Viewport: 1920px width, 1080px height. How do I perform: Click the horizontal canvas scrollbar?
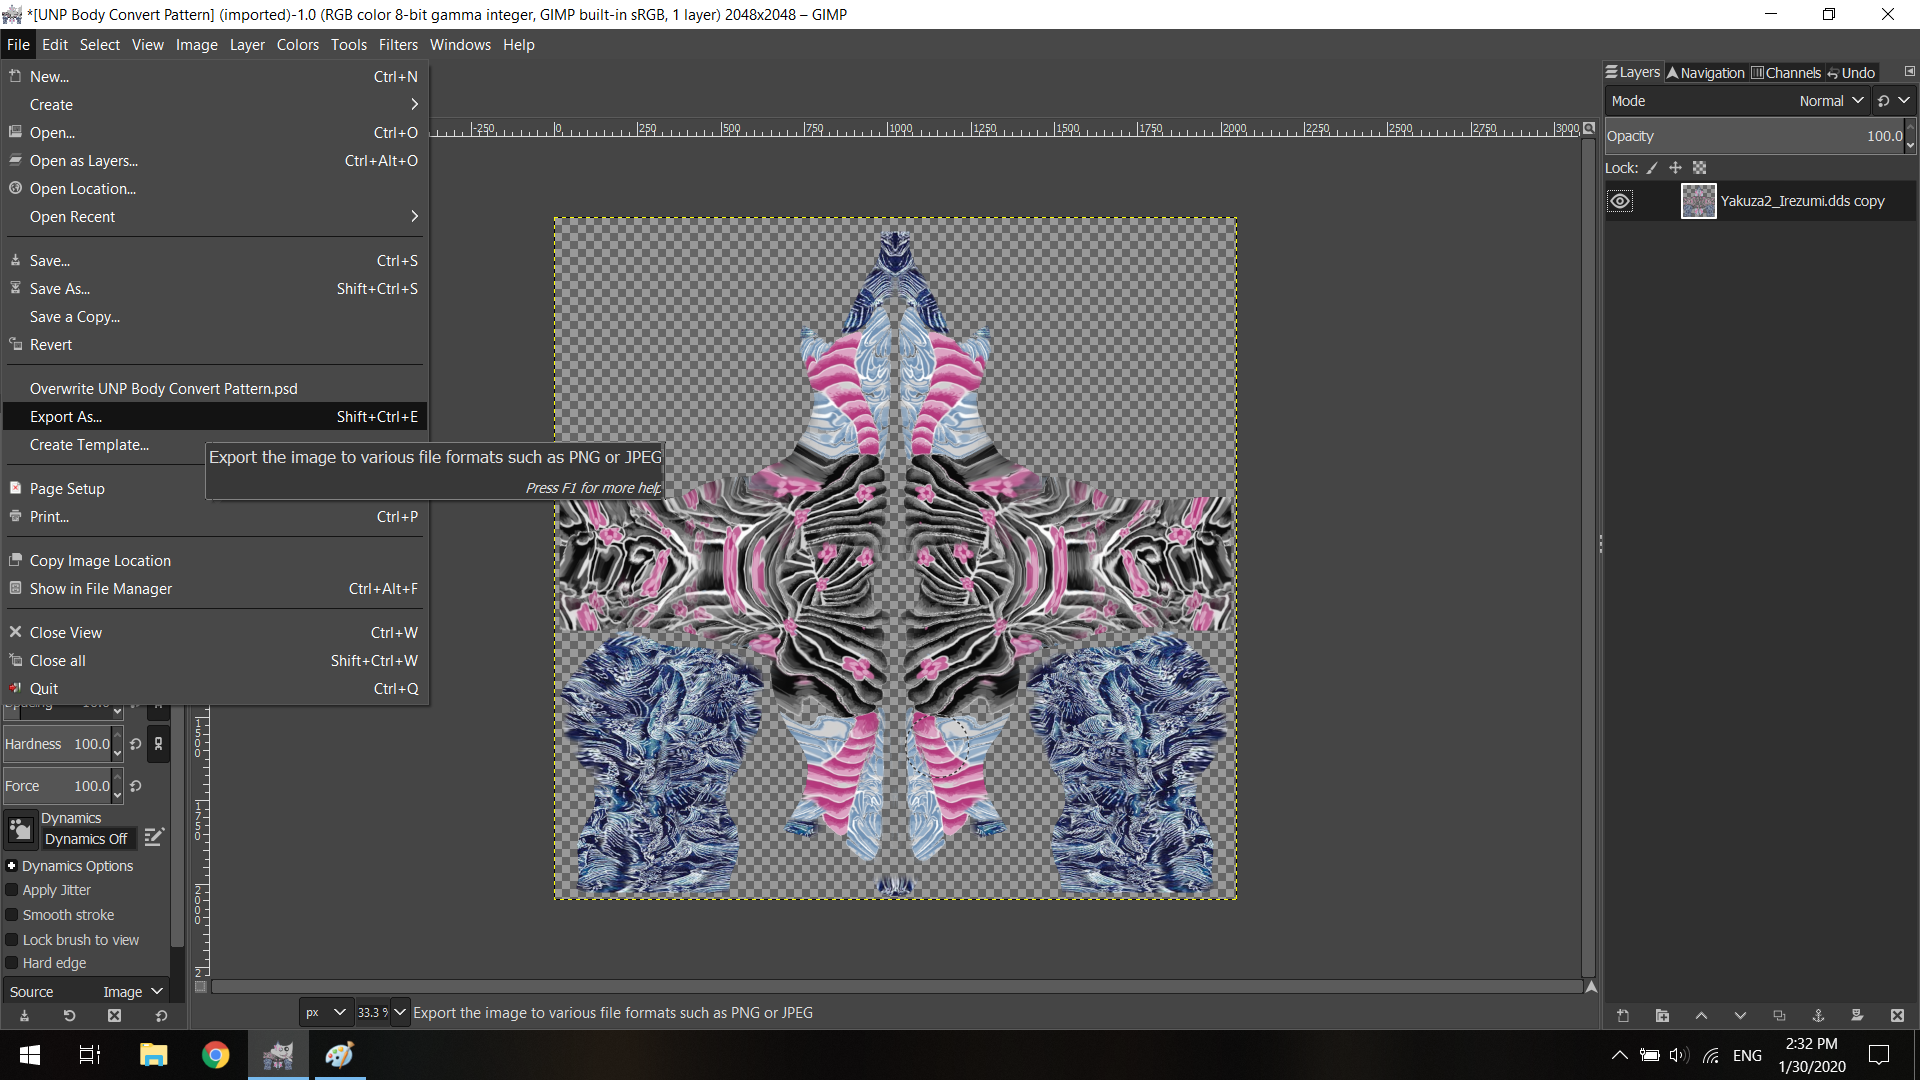(896, 987)
